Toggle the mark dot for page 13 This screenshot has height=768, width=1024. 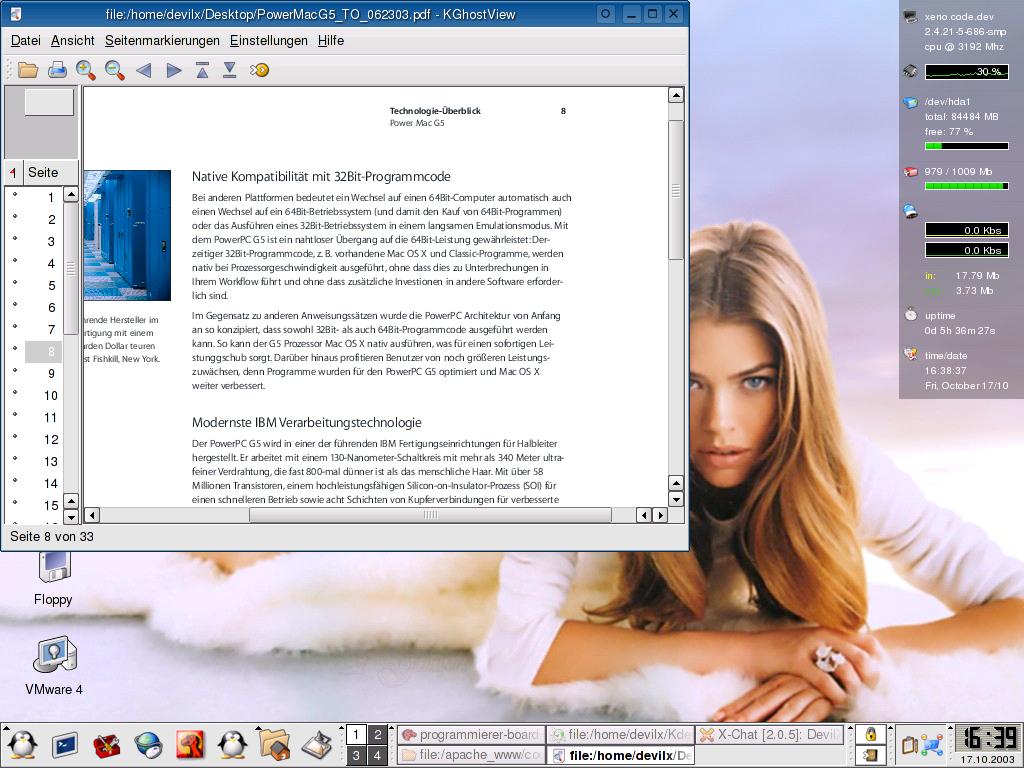click(15, 458)
